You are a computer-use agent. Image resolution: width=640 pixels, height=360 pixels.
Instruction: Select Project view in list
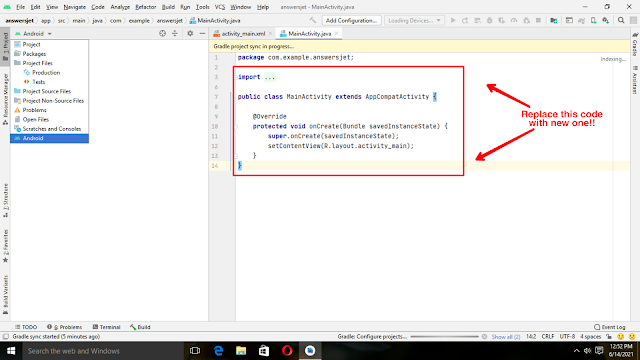49,44
